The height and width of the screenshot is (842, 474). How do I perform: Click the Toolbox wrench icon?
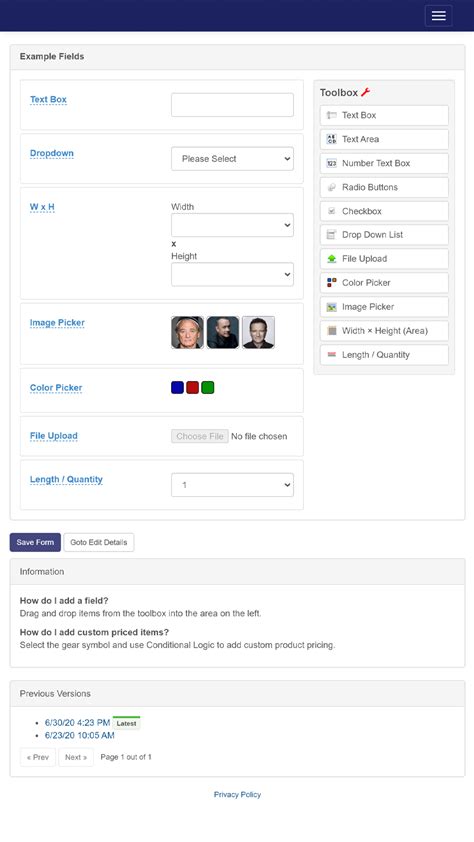[x=366, y=92]
